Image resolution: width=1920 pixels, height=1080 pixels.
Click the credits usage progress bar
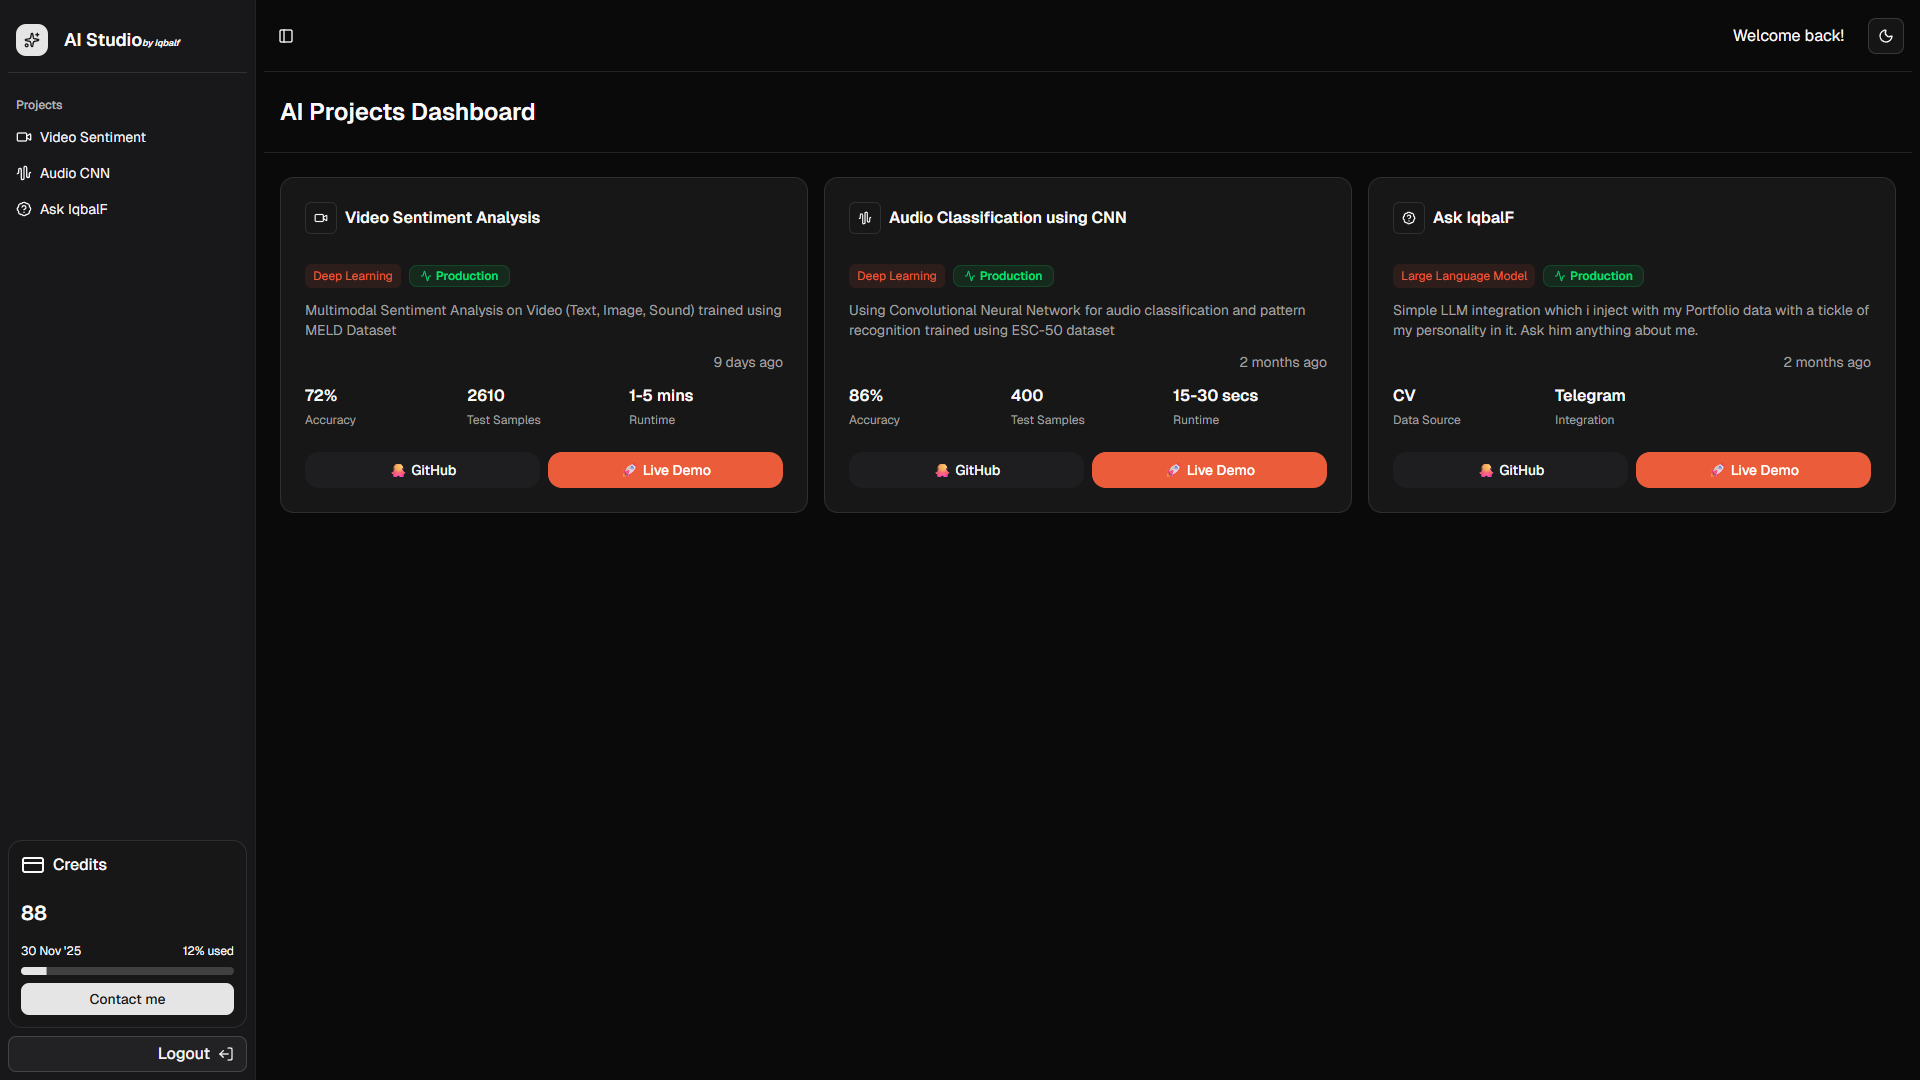(127, 971)
